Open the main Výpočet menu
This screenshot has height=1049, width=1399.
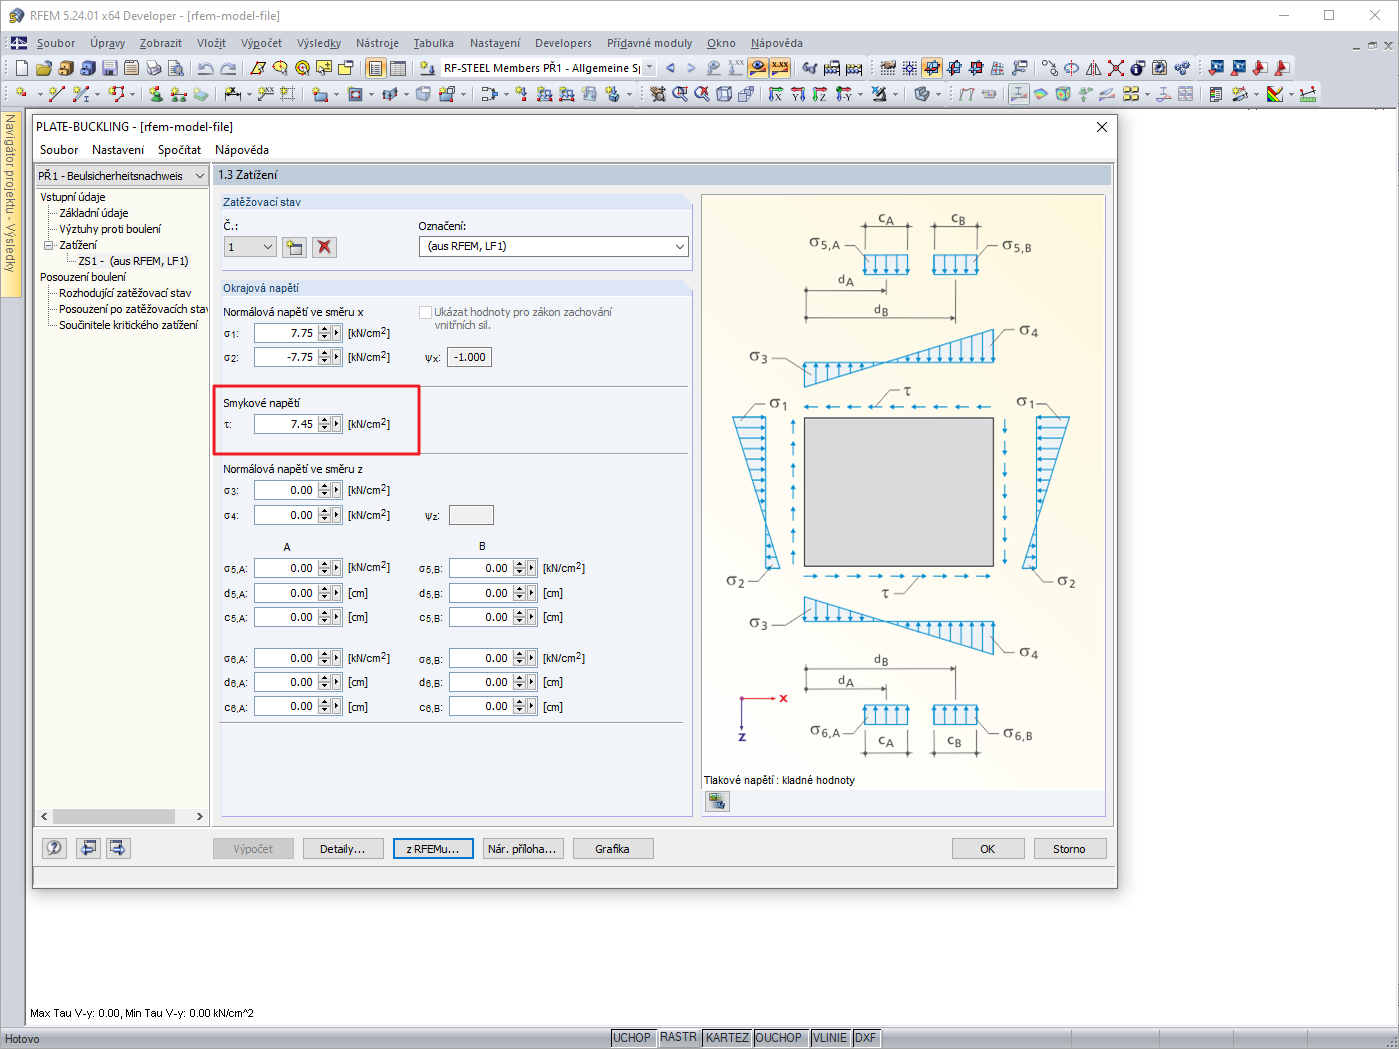pyautogui.click(x=261, y=43)
